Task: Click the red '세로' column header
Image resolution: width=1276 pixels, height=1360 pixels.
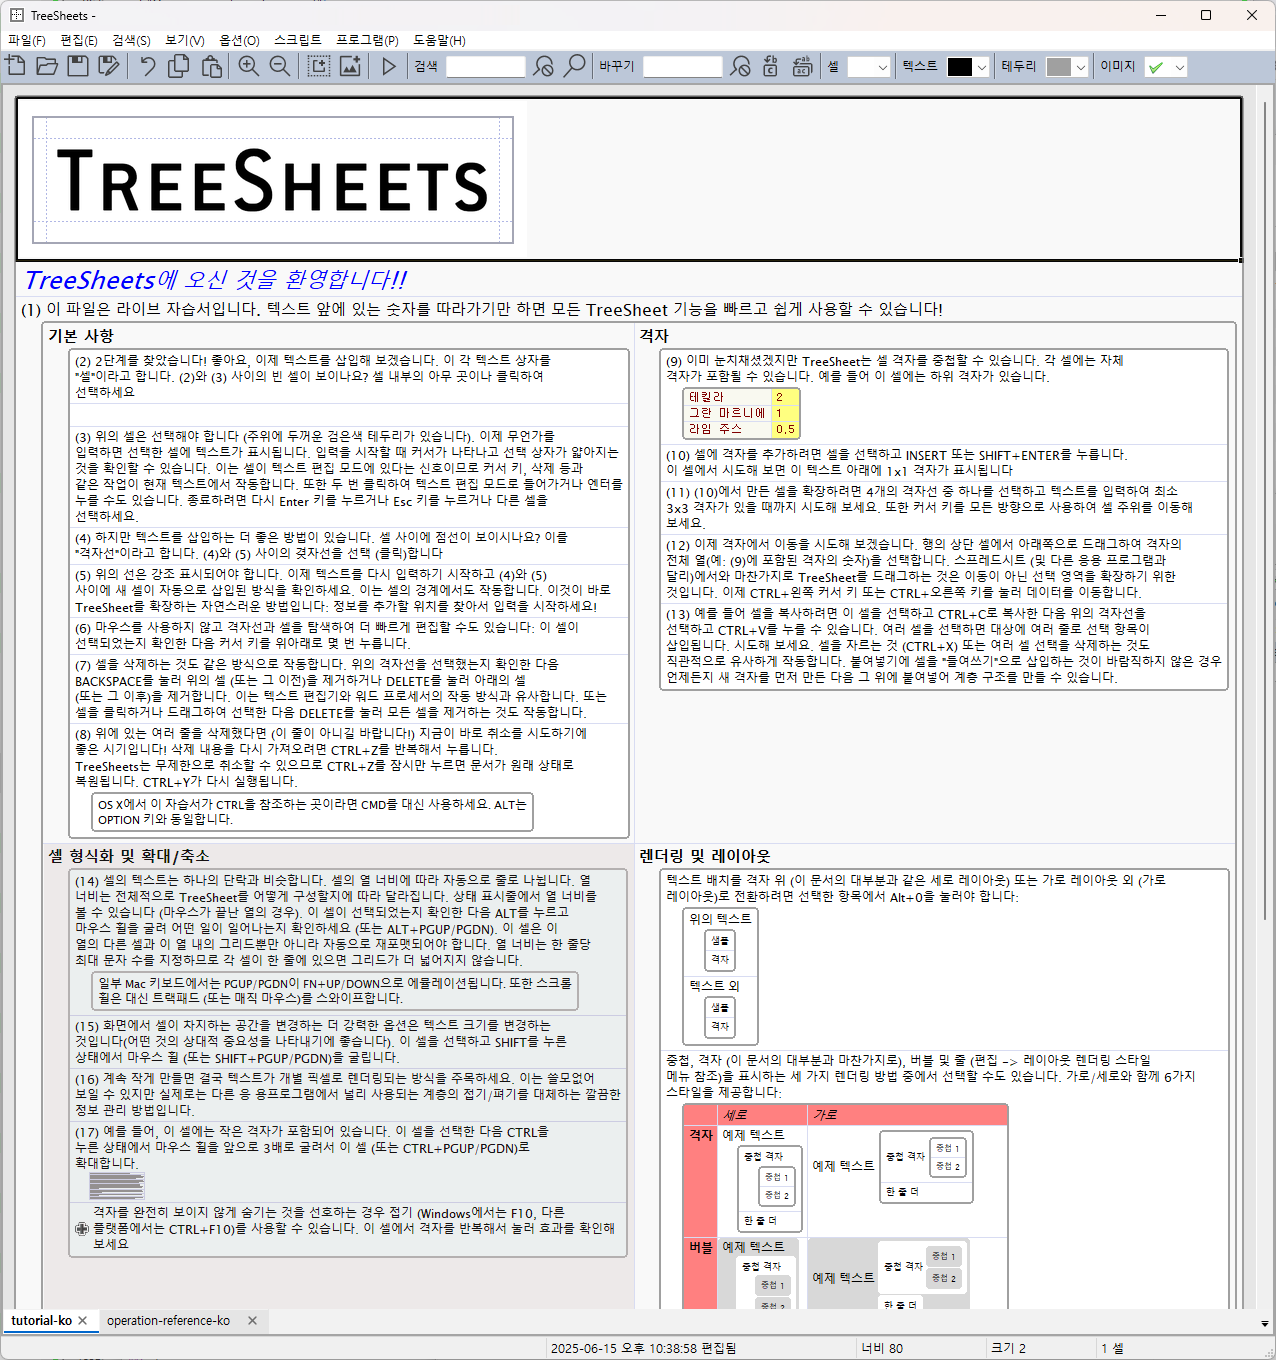Action: click(x=763, y=1114)
